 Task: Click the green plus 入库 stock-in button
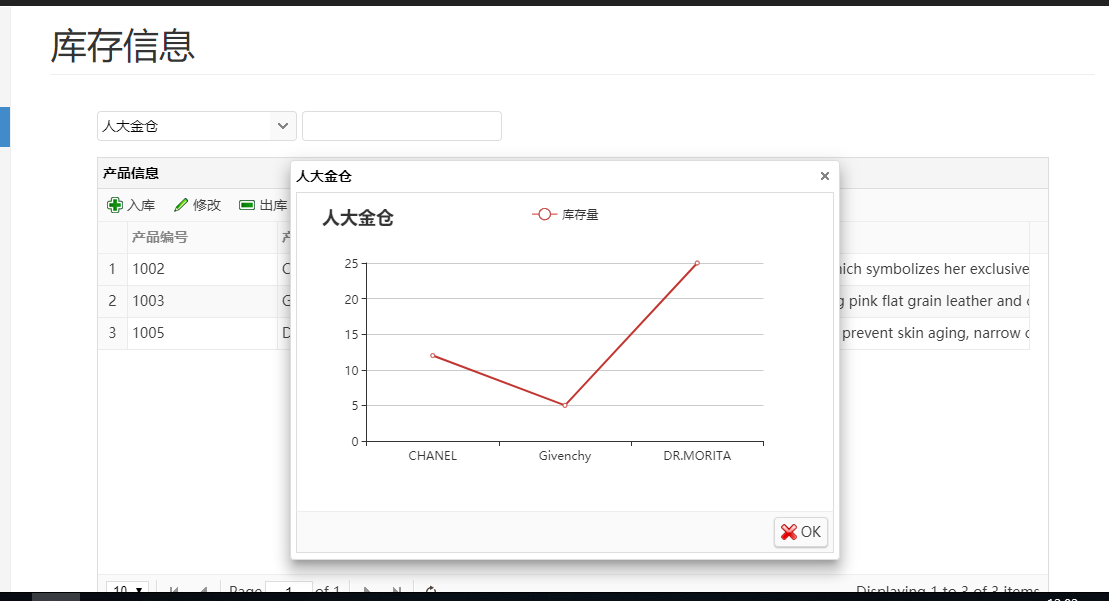[131, 205]
